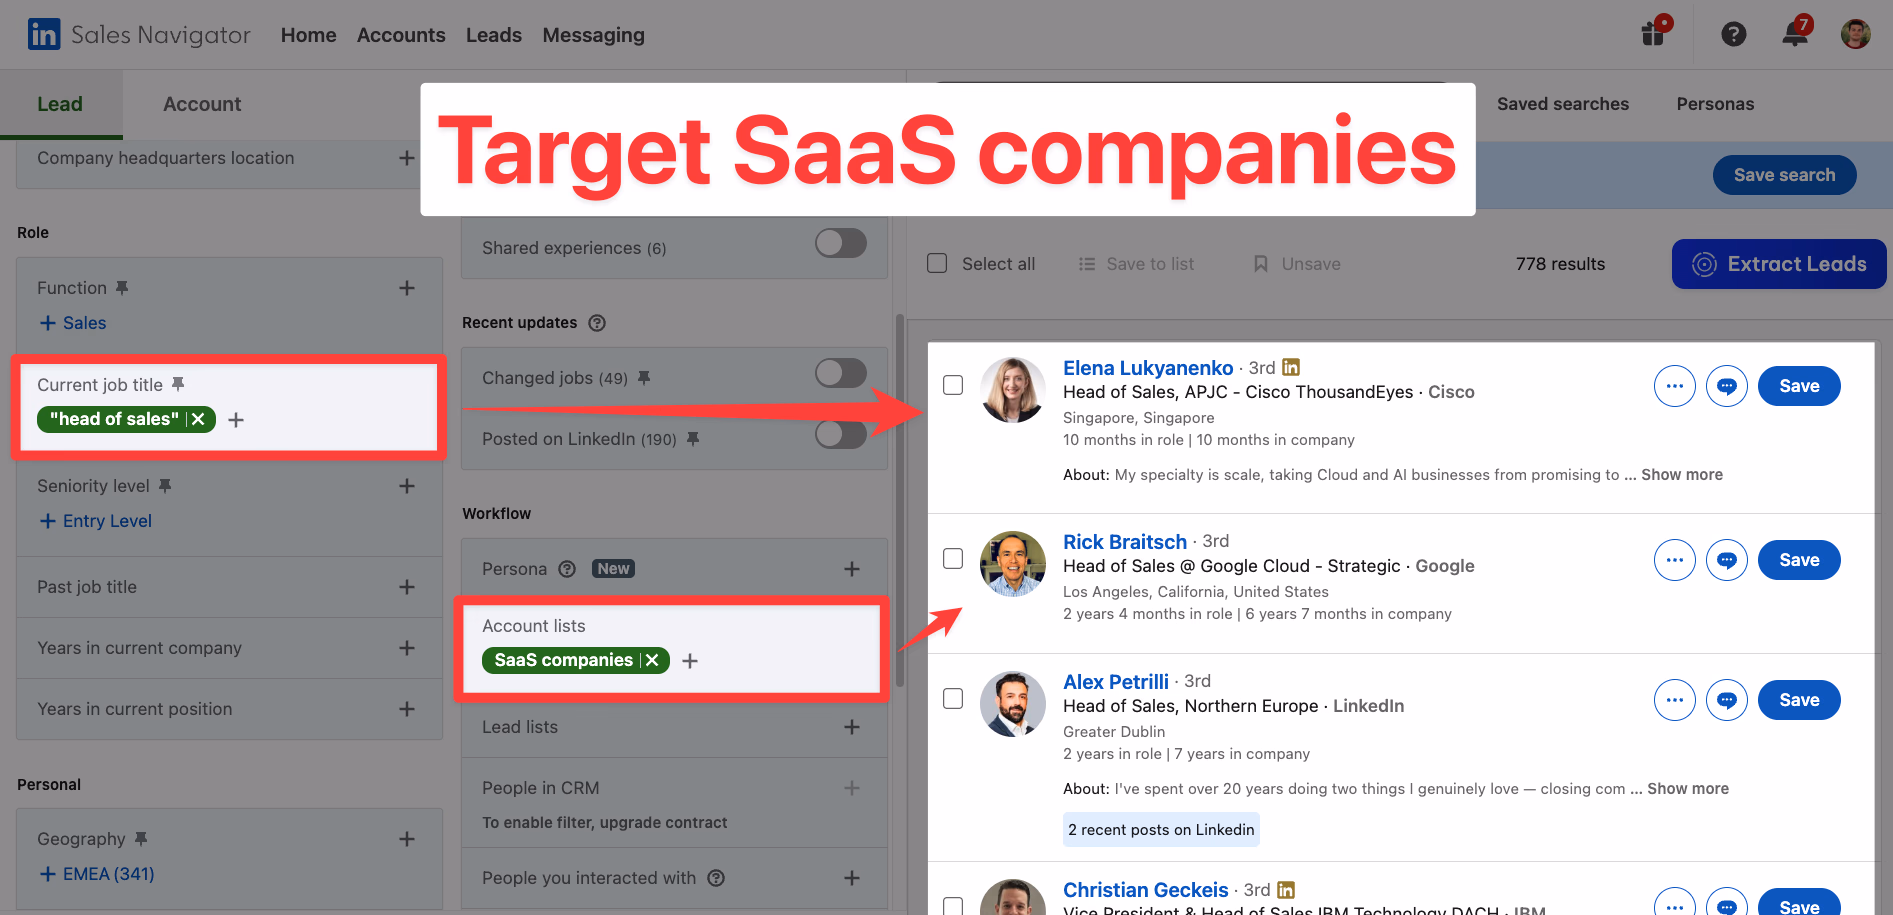
Task: Click help icon next to Persona
Action: (x=567, y=569)
